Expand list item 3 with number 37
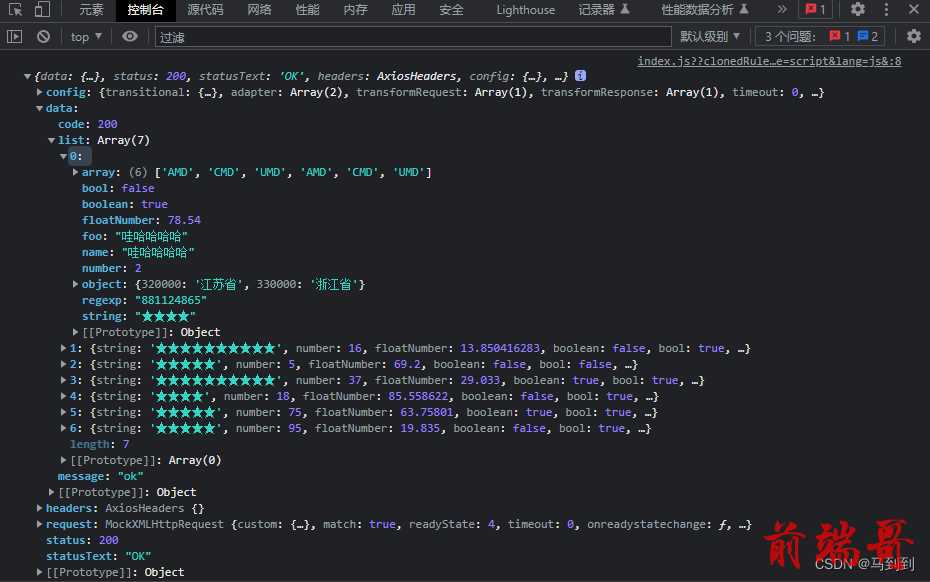The image size is (930, 582). click(x=63, y=380)
